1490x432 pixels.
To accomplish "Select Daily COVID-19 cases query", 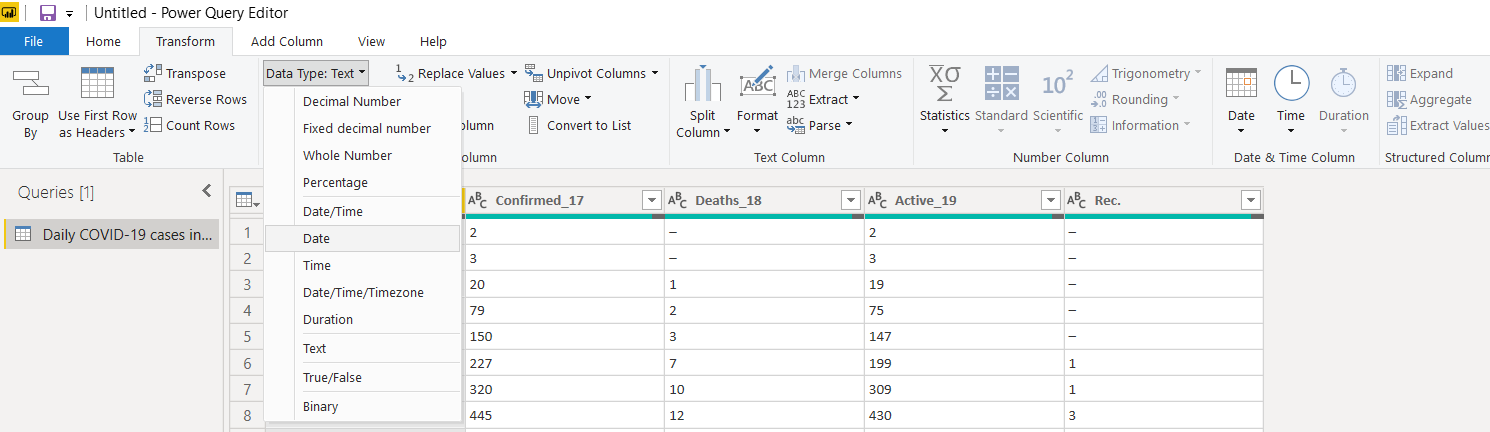I will [112, 234].
